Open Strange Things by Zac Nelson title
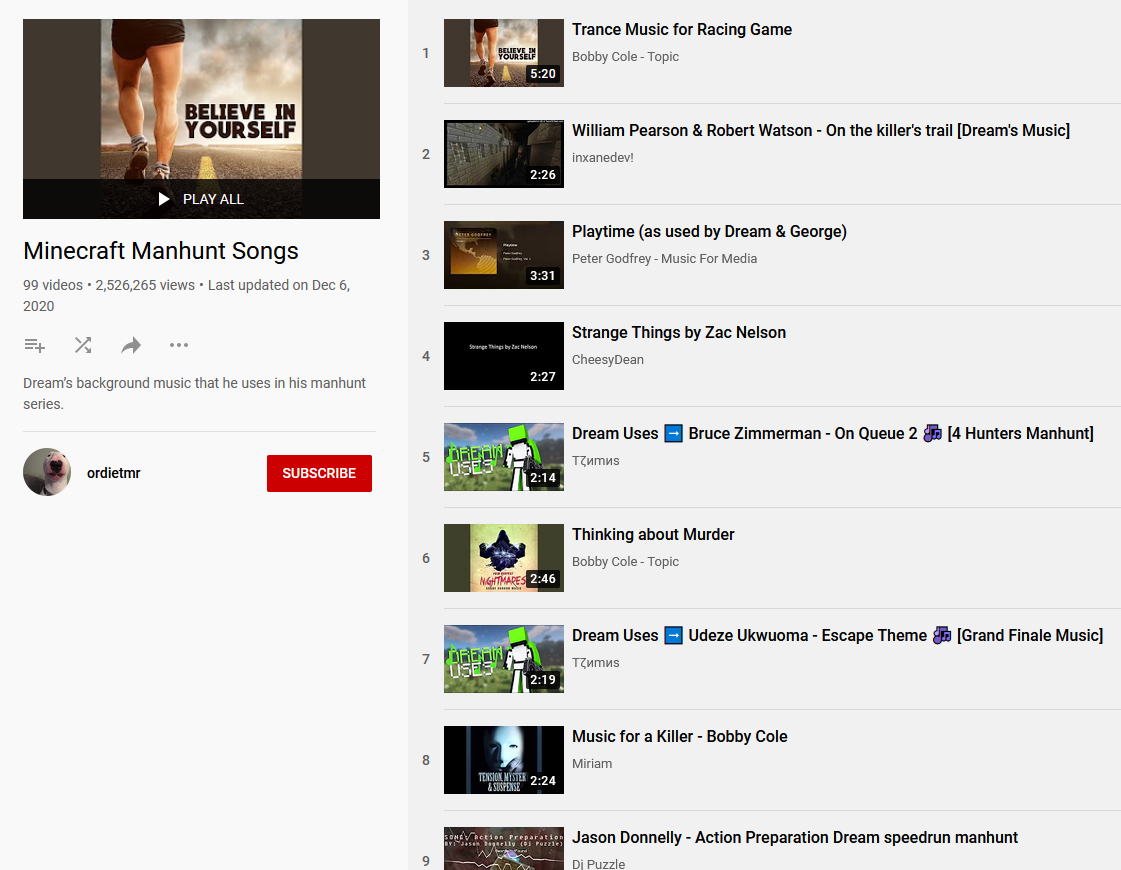The width and height of the screenshot is (1121, 870). (678, 332)
